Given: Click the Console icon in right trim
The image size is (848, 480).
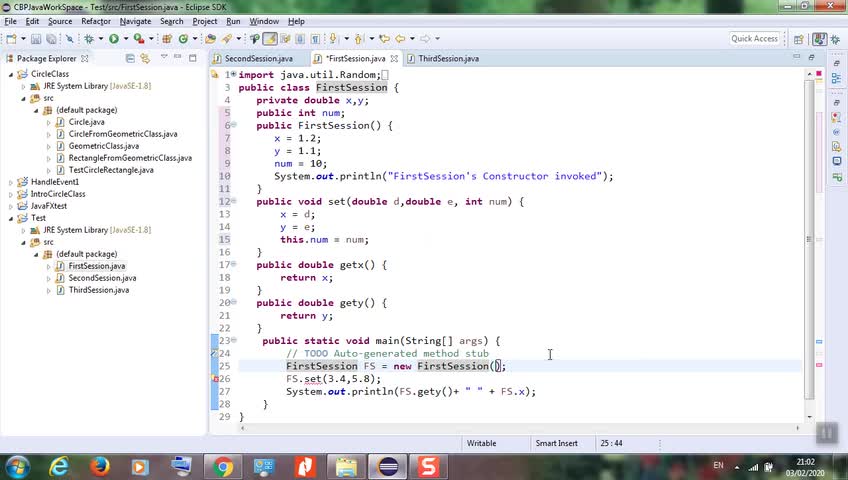Looking at the screenshot, I should (x=837, y=161).
